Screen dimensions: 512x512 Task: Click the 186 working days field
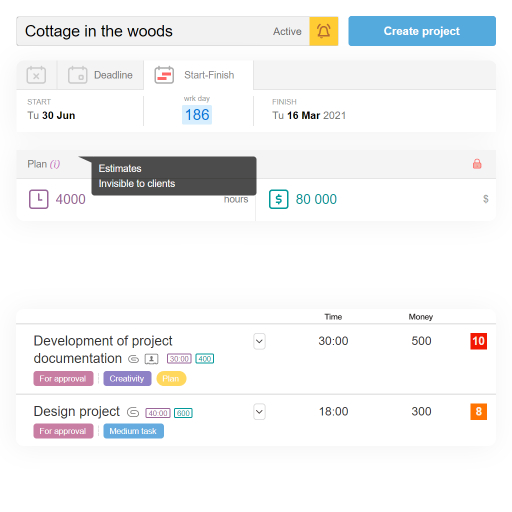point(197,115)
